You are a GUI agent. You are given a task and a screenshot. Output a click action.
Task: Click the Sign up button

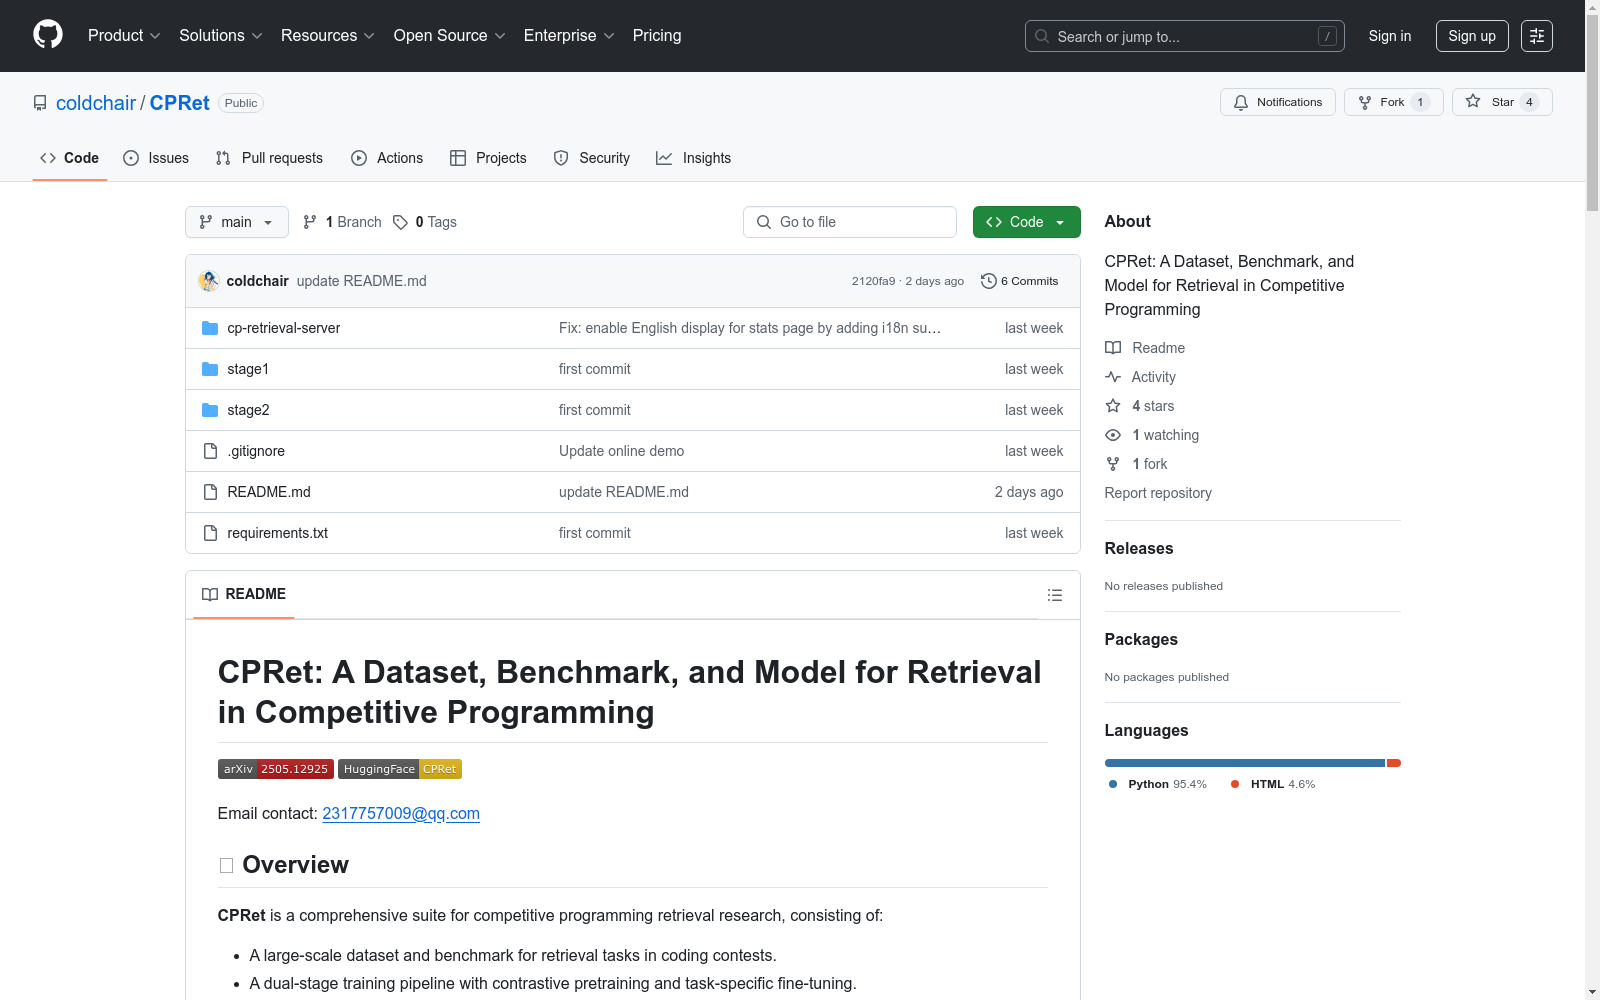(1472, 36)
